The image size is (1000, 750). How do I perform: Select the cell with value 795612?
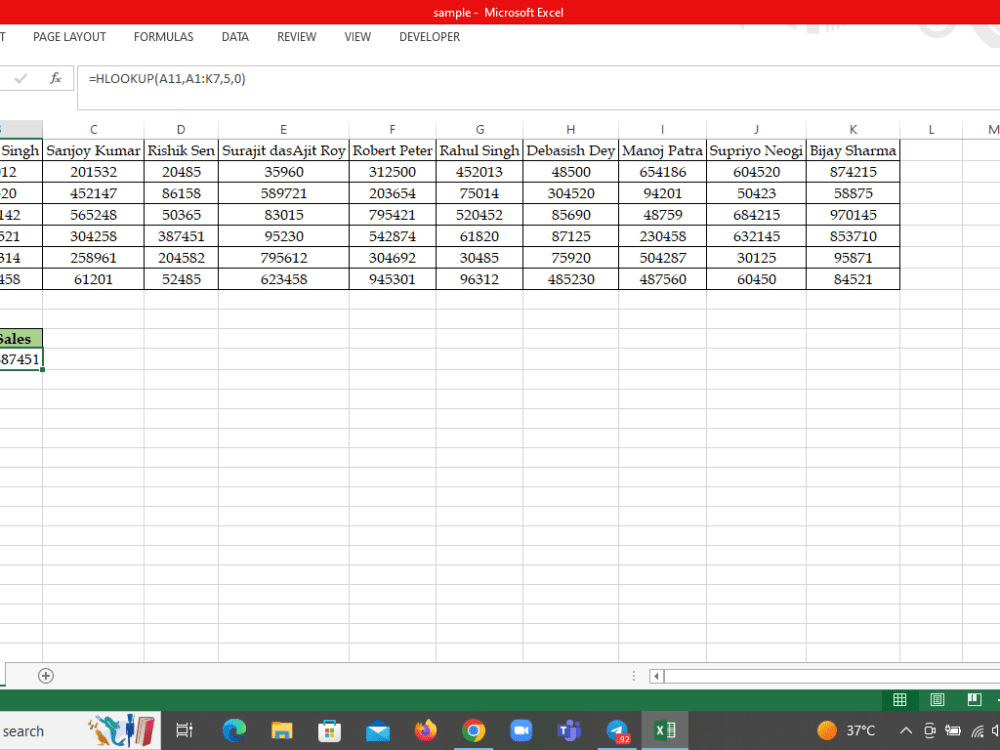coord(284,258)
